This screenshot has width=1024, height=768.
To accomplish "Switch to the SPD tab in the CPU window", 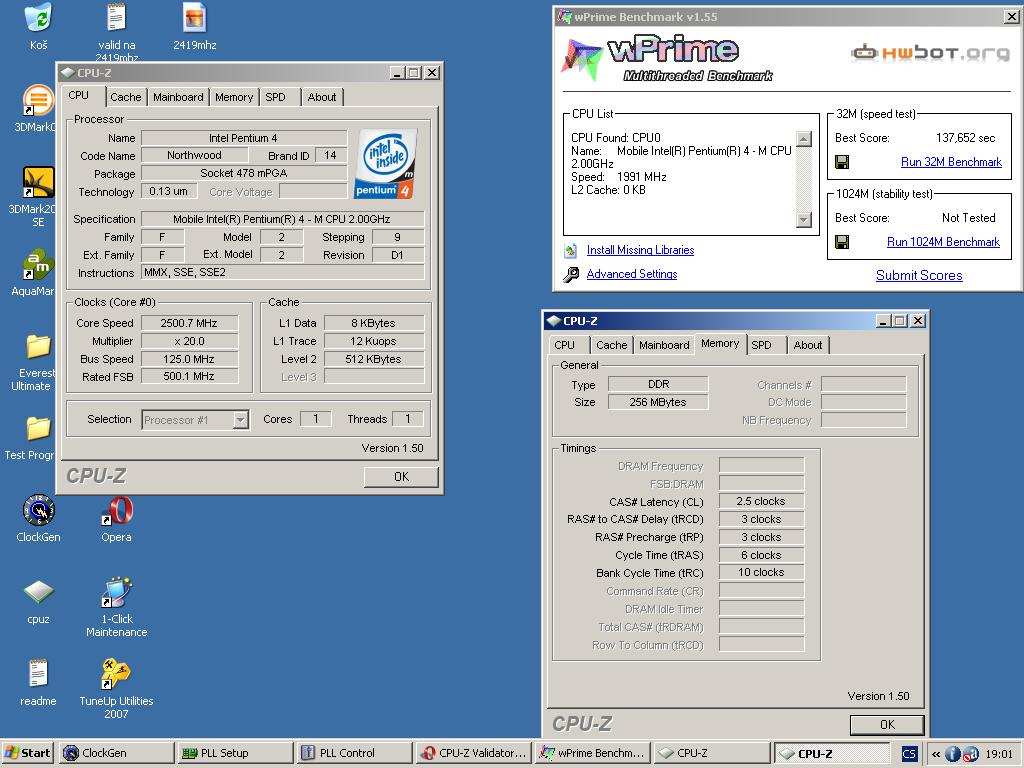I will click(276, 97).
